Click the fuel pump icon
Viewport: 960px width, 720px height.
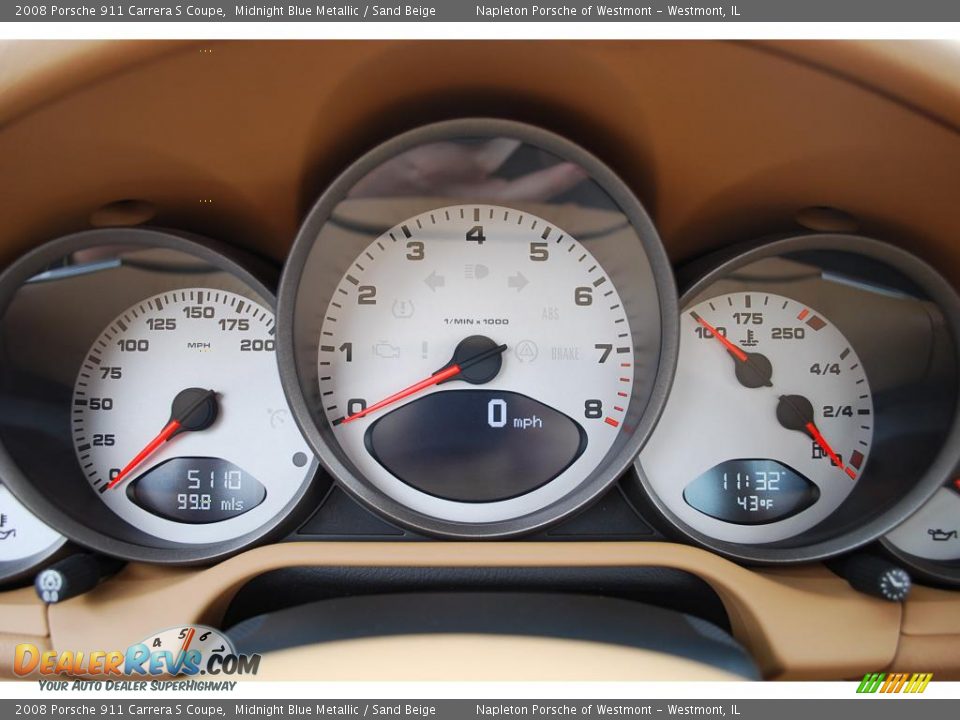[820, 450]
